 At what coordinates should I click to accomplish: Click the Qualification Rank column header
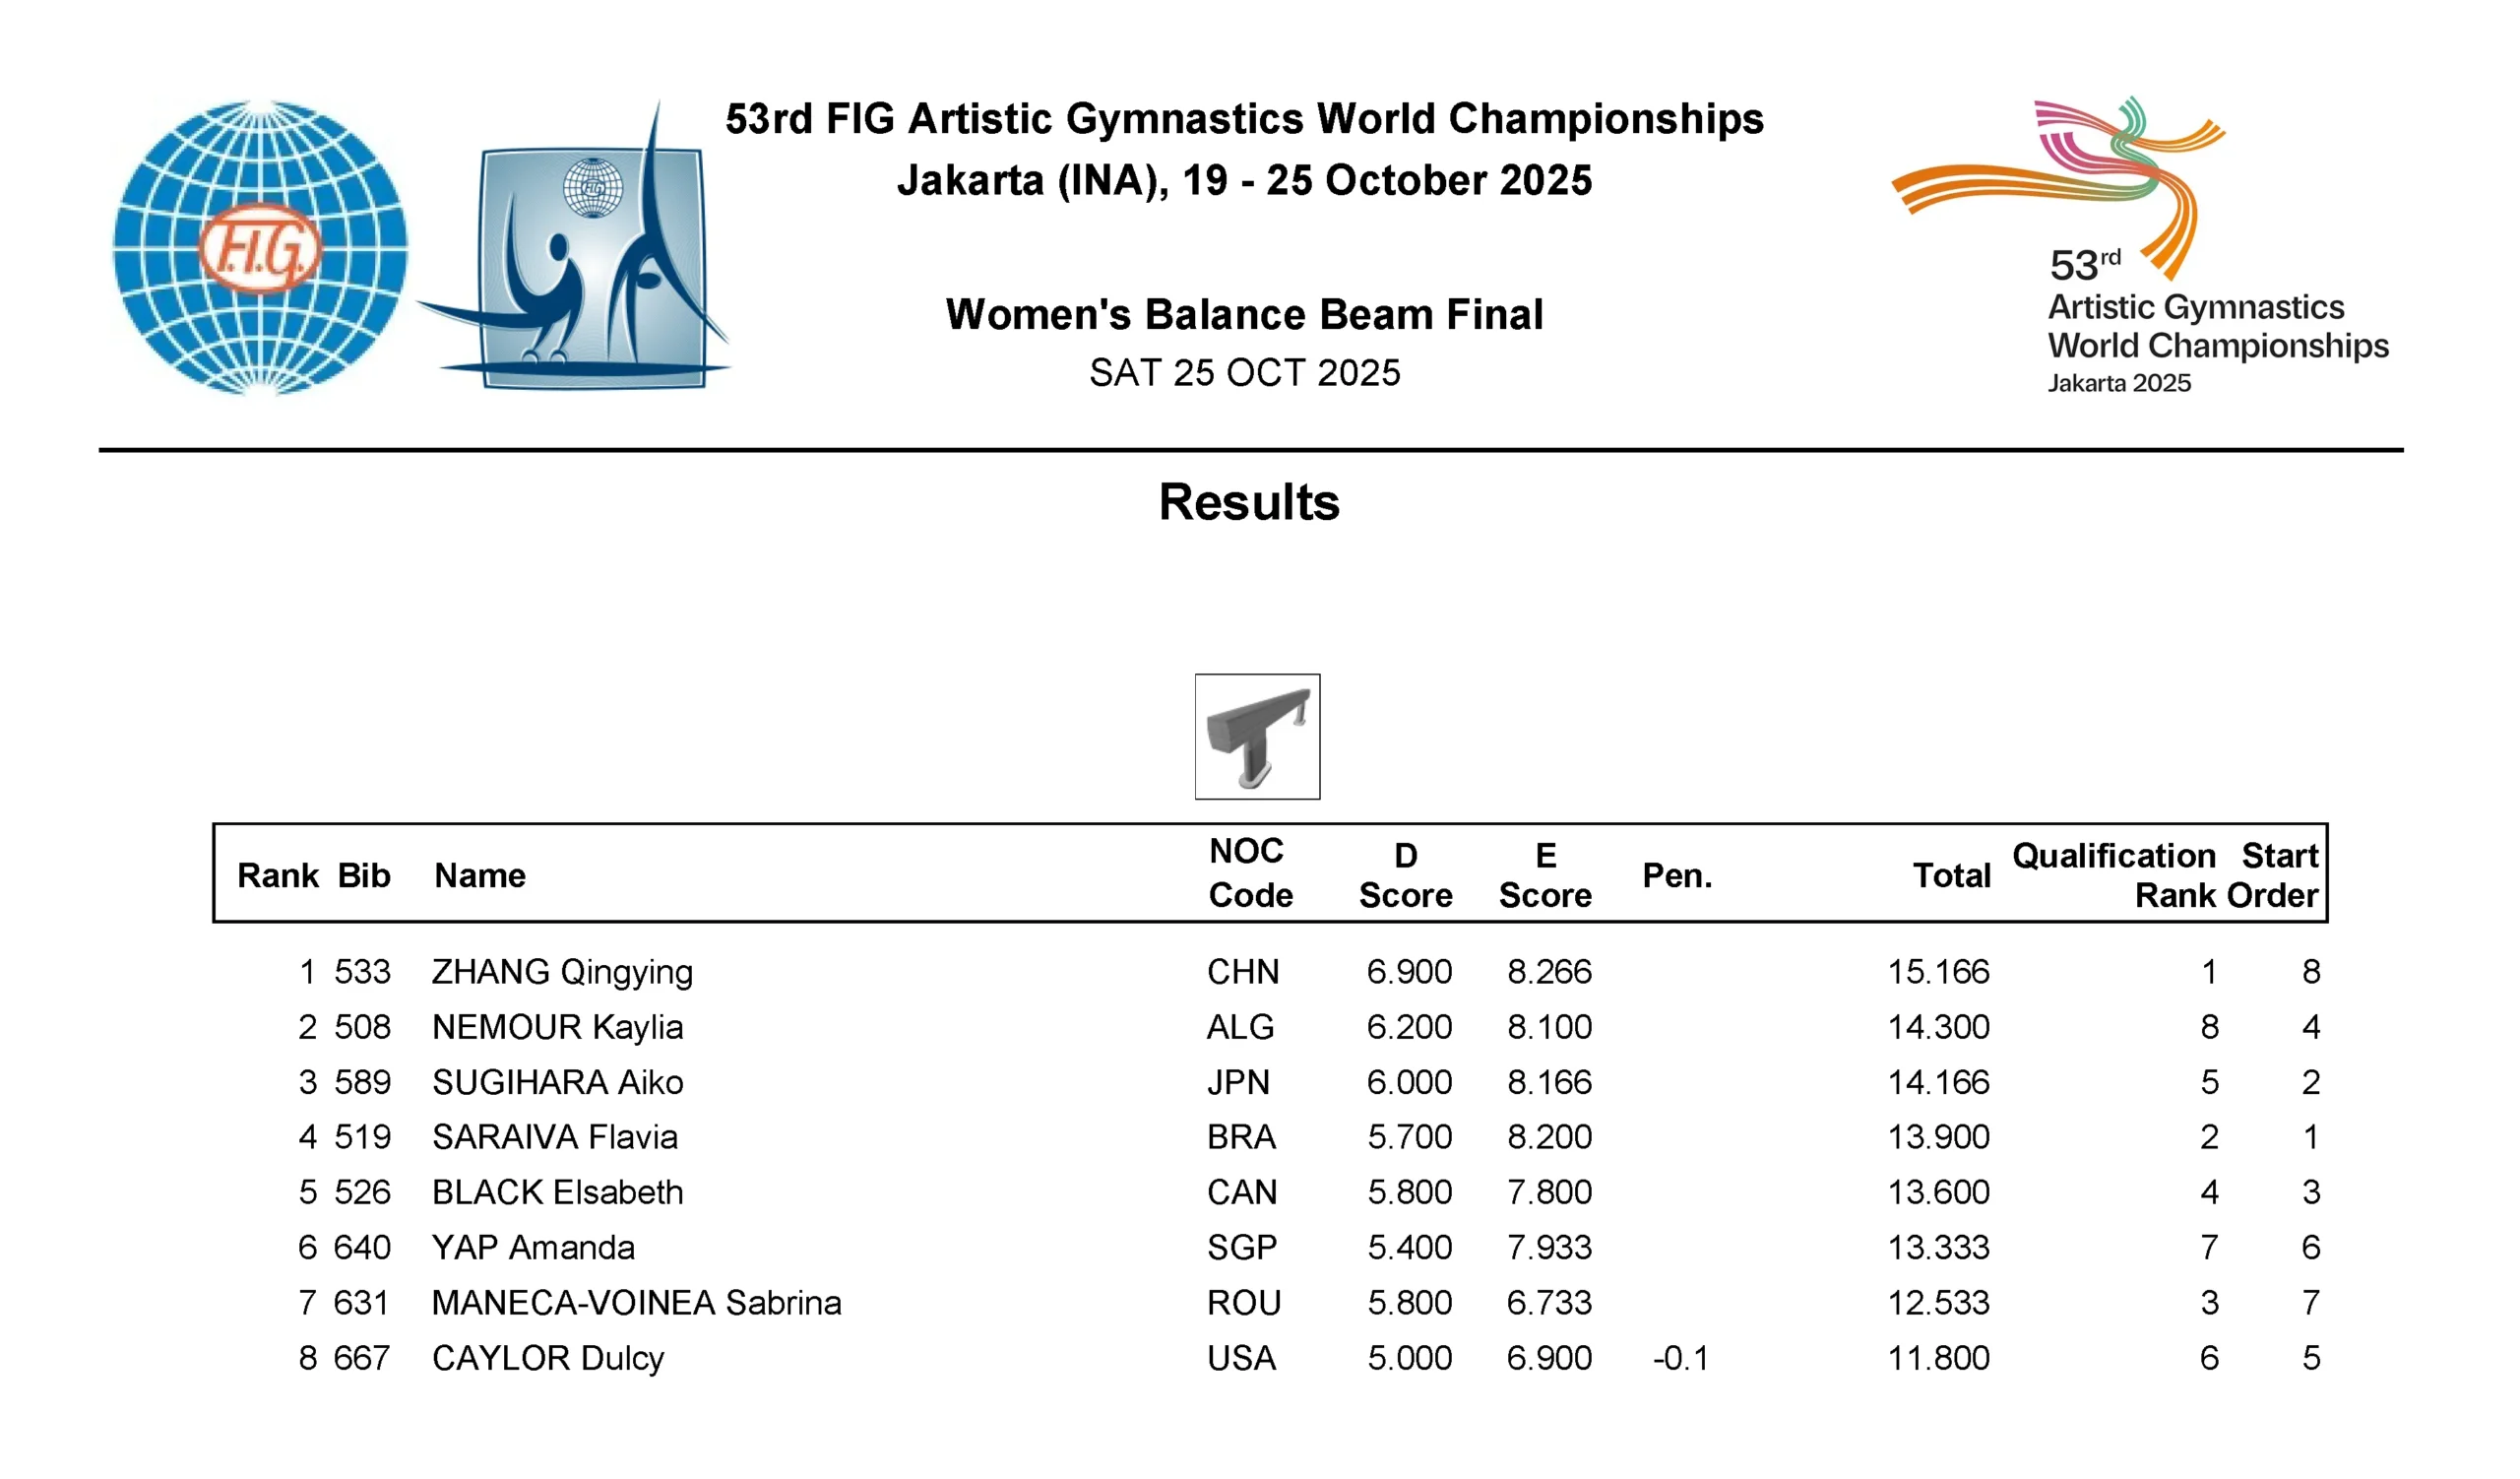(x=2114, y=874)
